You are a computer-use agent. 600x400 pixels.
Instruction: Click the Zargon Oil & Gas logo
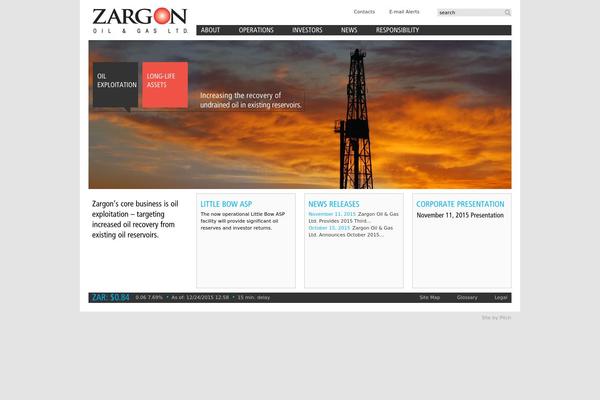point(140,21)
